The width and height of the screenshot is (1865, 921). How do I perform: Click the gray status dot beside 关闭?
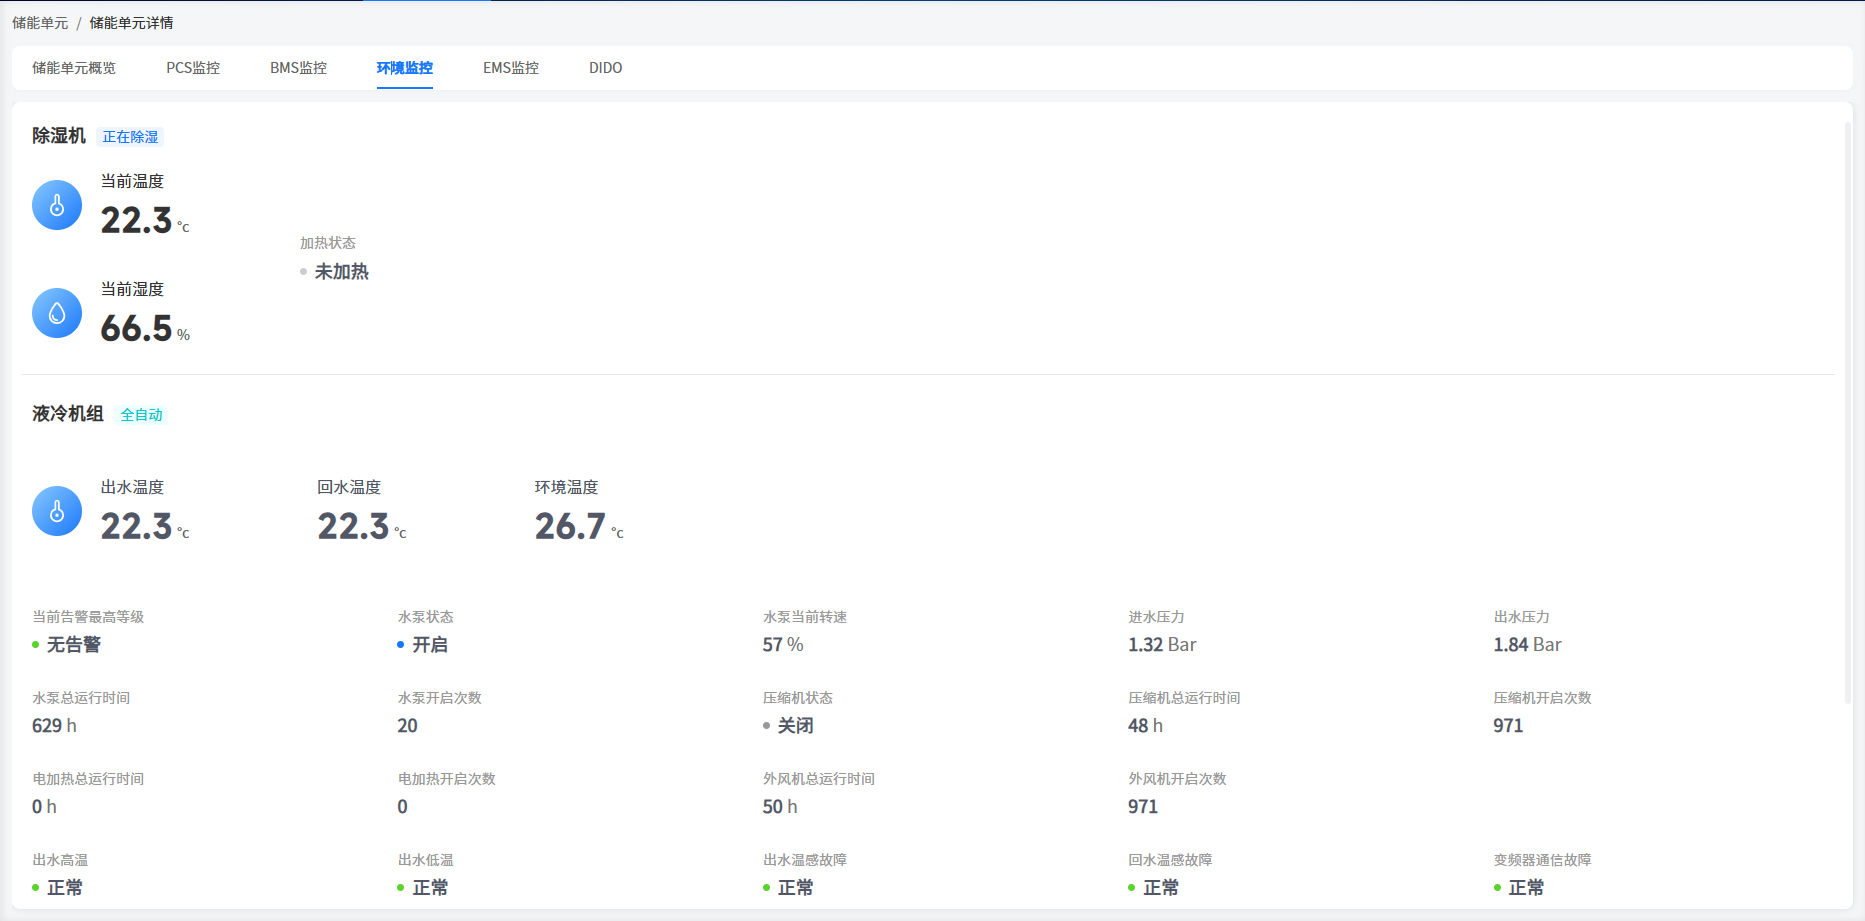coord(767,726)
